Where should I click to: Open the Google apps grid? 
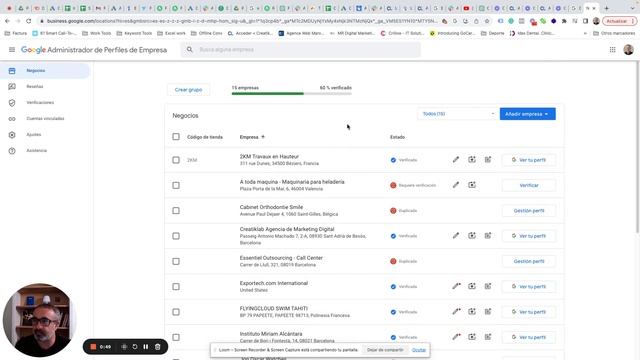[612, 49]
